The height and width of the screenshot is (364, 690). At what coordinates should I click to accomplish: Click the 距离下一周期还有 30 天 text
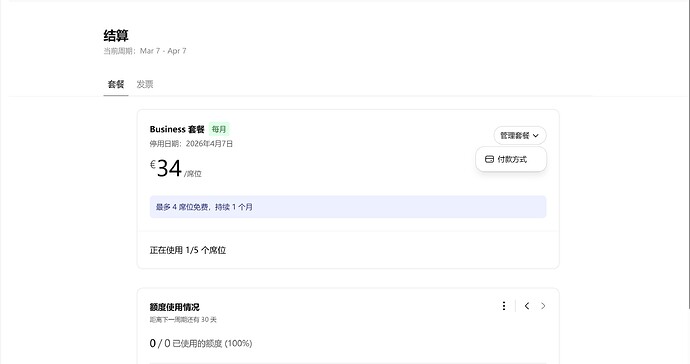(183, 320)
